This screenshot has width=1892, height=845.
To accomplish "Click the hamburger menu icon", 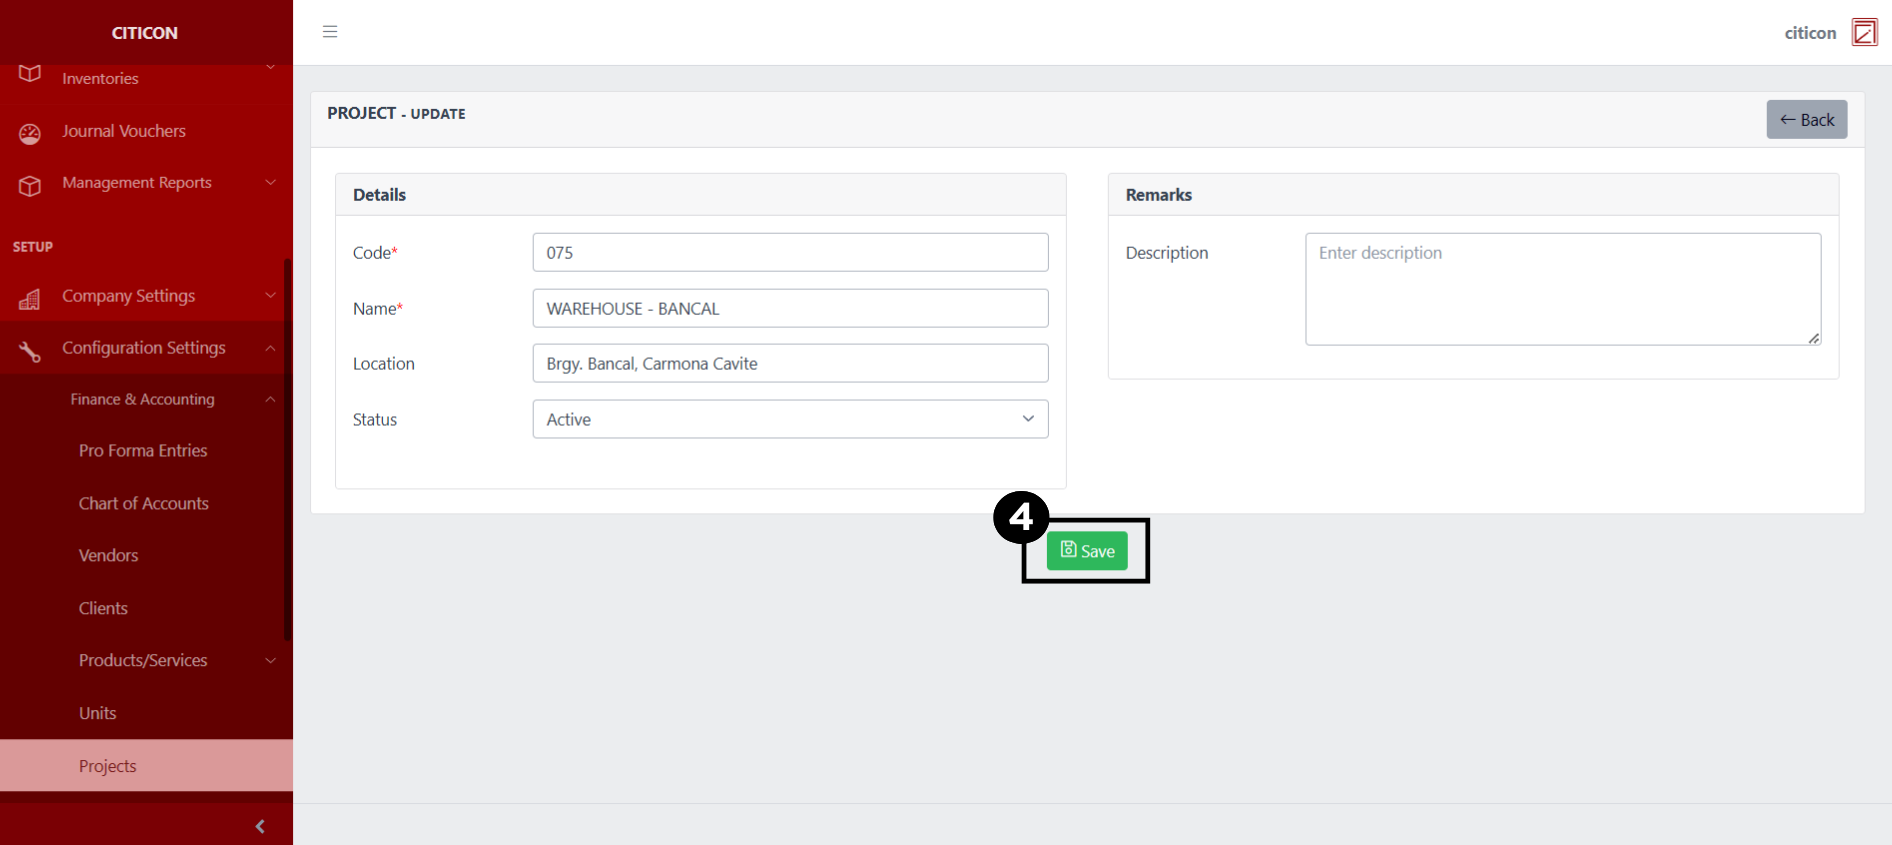I will coord(330,32).
